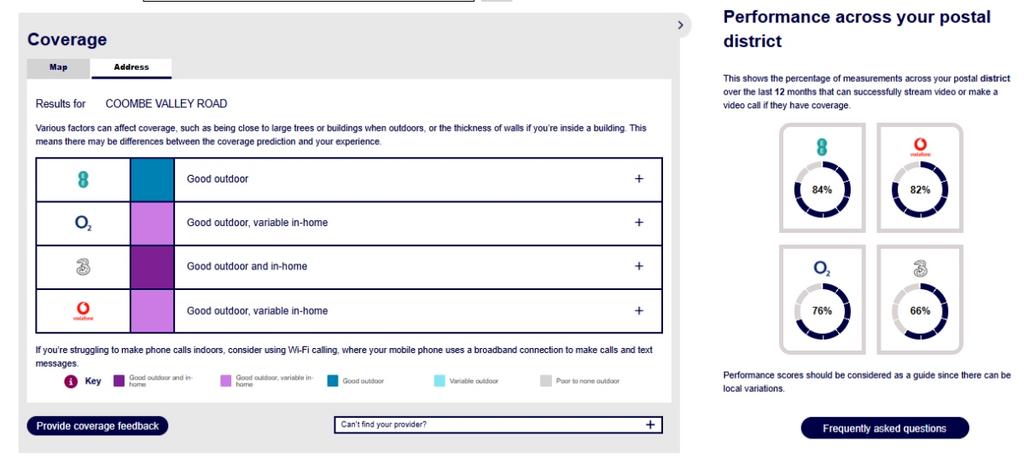Select the Address tab
1024x464 pixels.
131,68
